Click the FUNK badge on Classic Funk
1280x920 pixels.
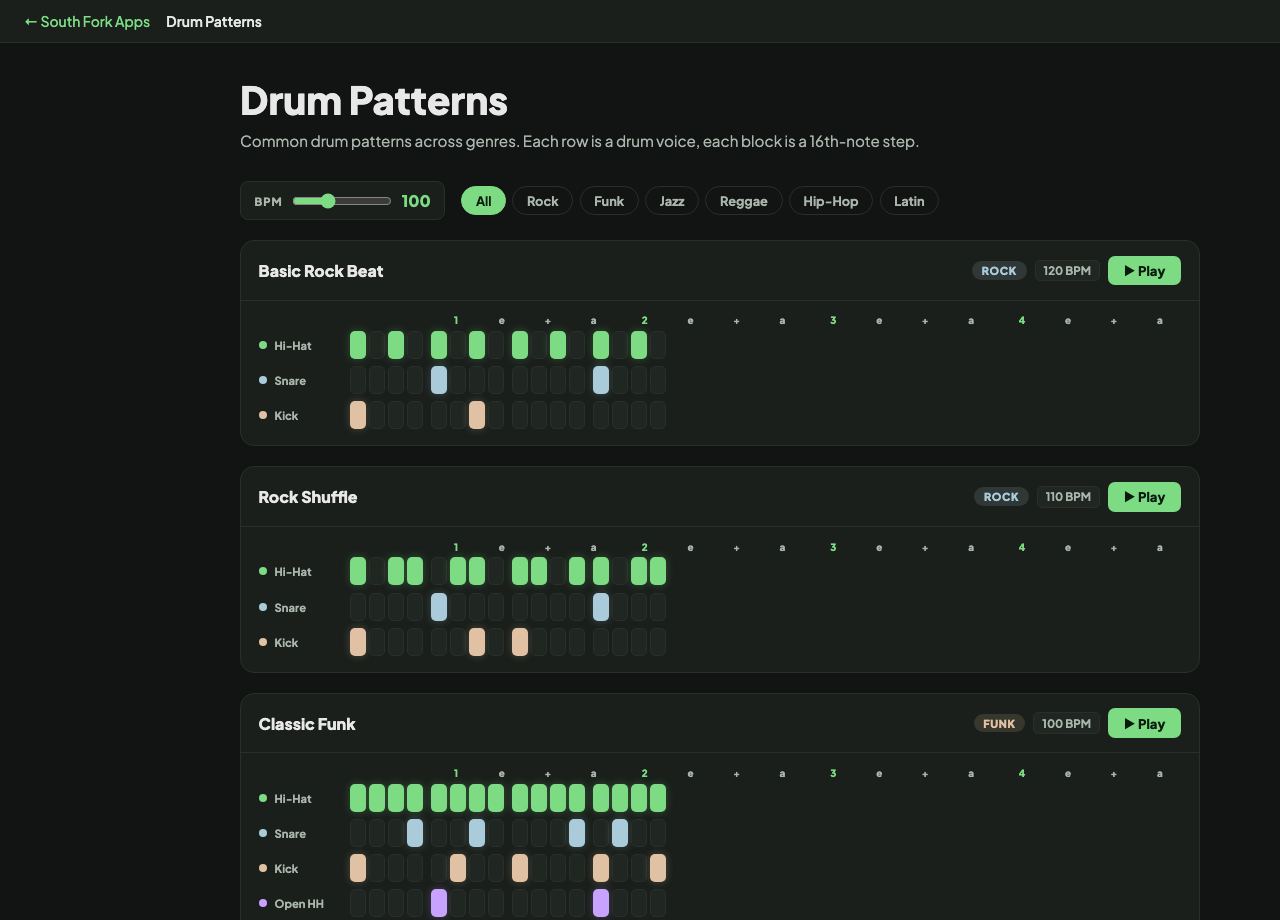[999, 724]
